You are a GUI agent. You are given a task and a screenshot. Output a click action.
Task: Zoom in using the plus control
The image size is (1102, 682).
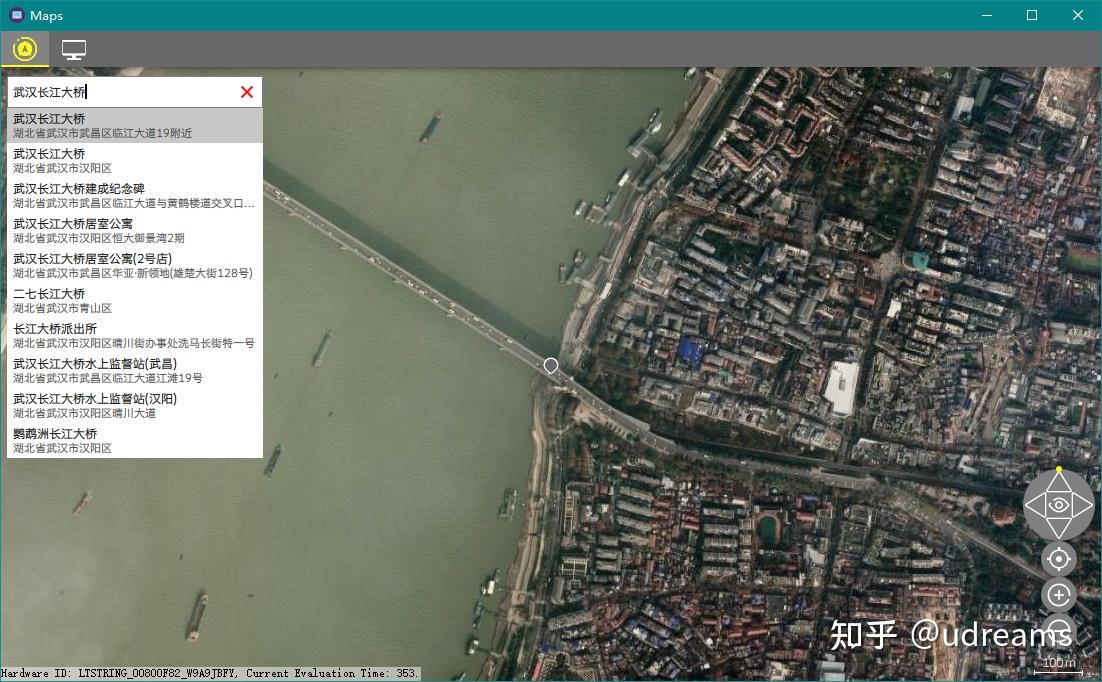(x=1058, y=595)
